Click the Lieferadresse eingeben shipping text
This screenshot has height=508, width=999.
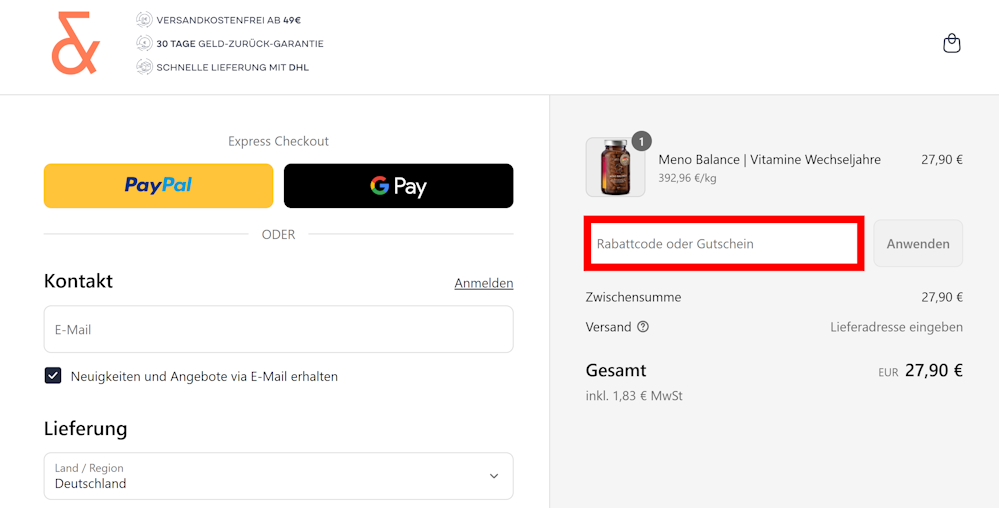pos(896,327)
